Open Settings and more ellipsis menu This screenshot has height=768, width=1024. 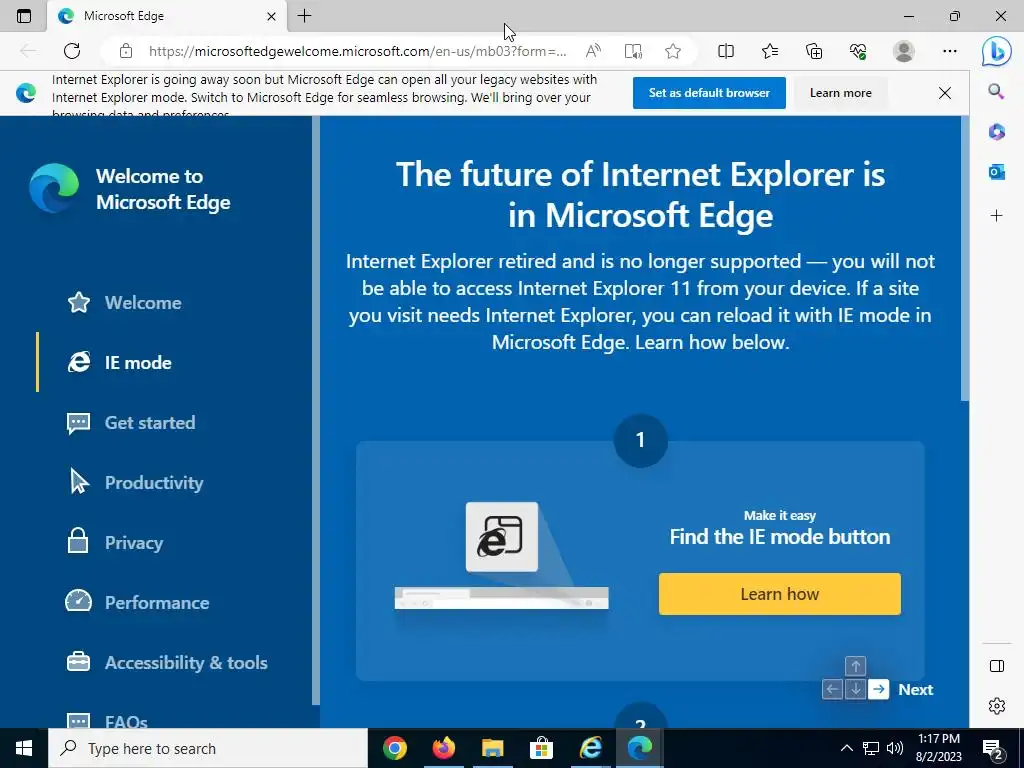[x=950, y=51]
